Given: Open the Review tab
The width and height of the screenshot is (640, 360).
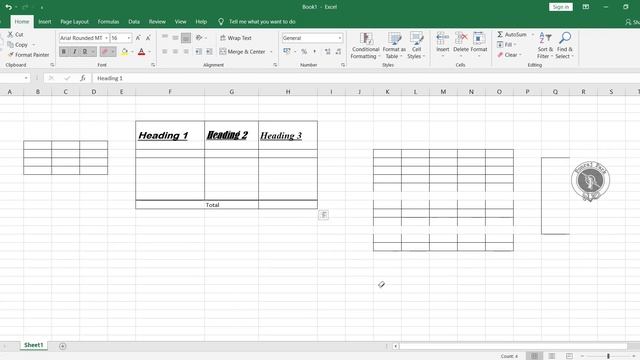Looking at the screenshot, I should pyautogui.click(x=157, y=22).
